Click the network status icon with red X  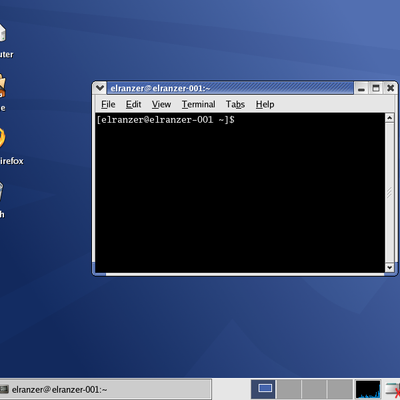point(393,390)
